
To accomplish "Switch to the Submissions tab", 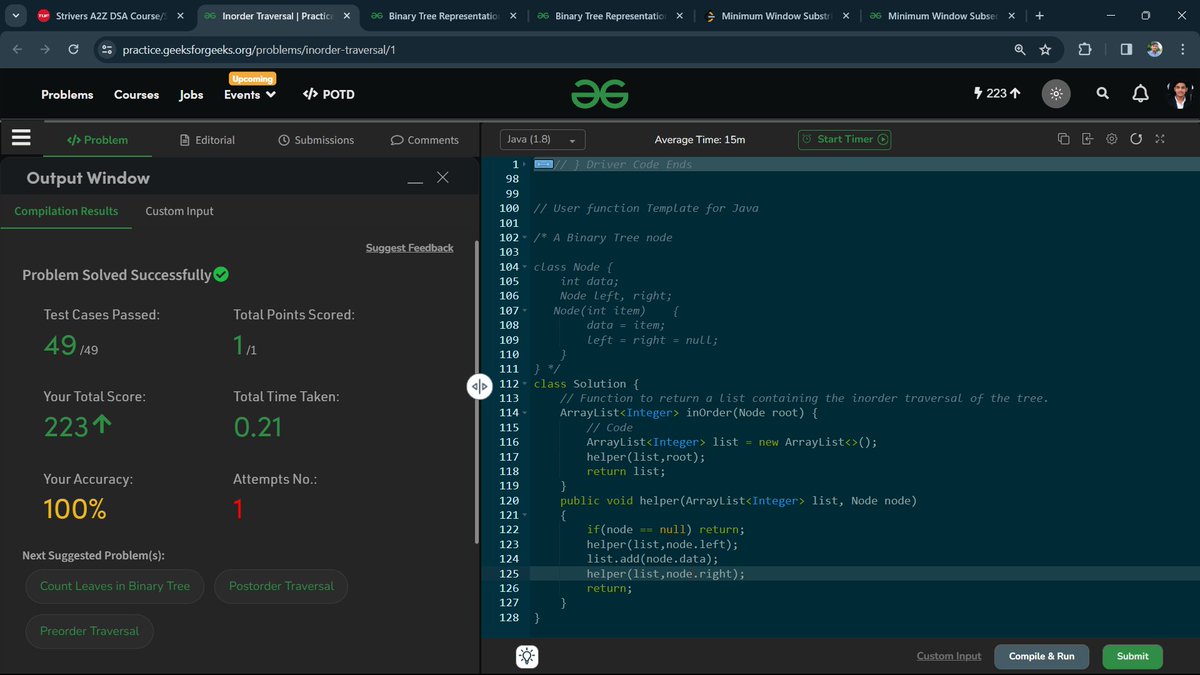I will [316, 140].
